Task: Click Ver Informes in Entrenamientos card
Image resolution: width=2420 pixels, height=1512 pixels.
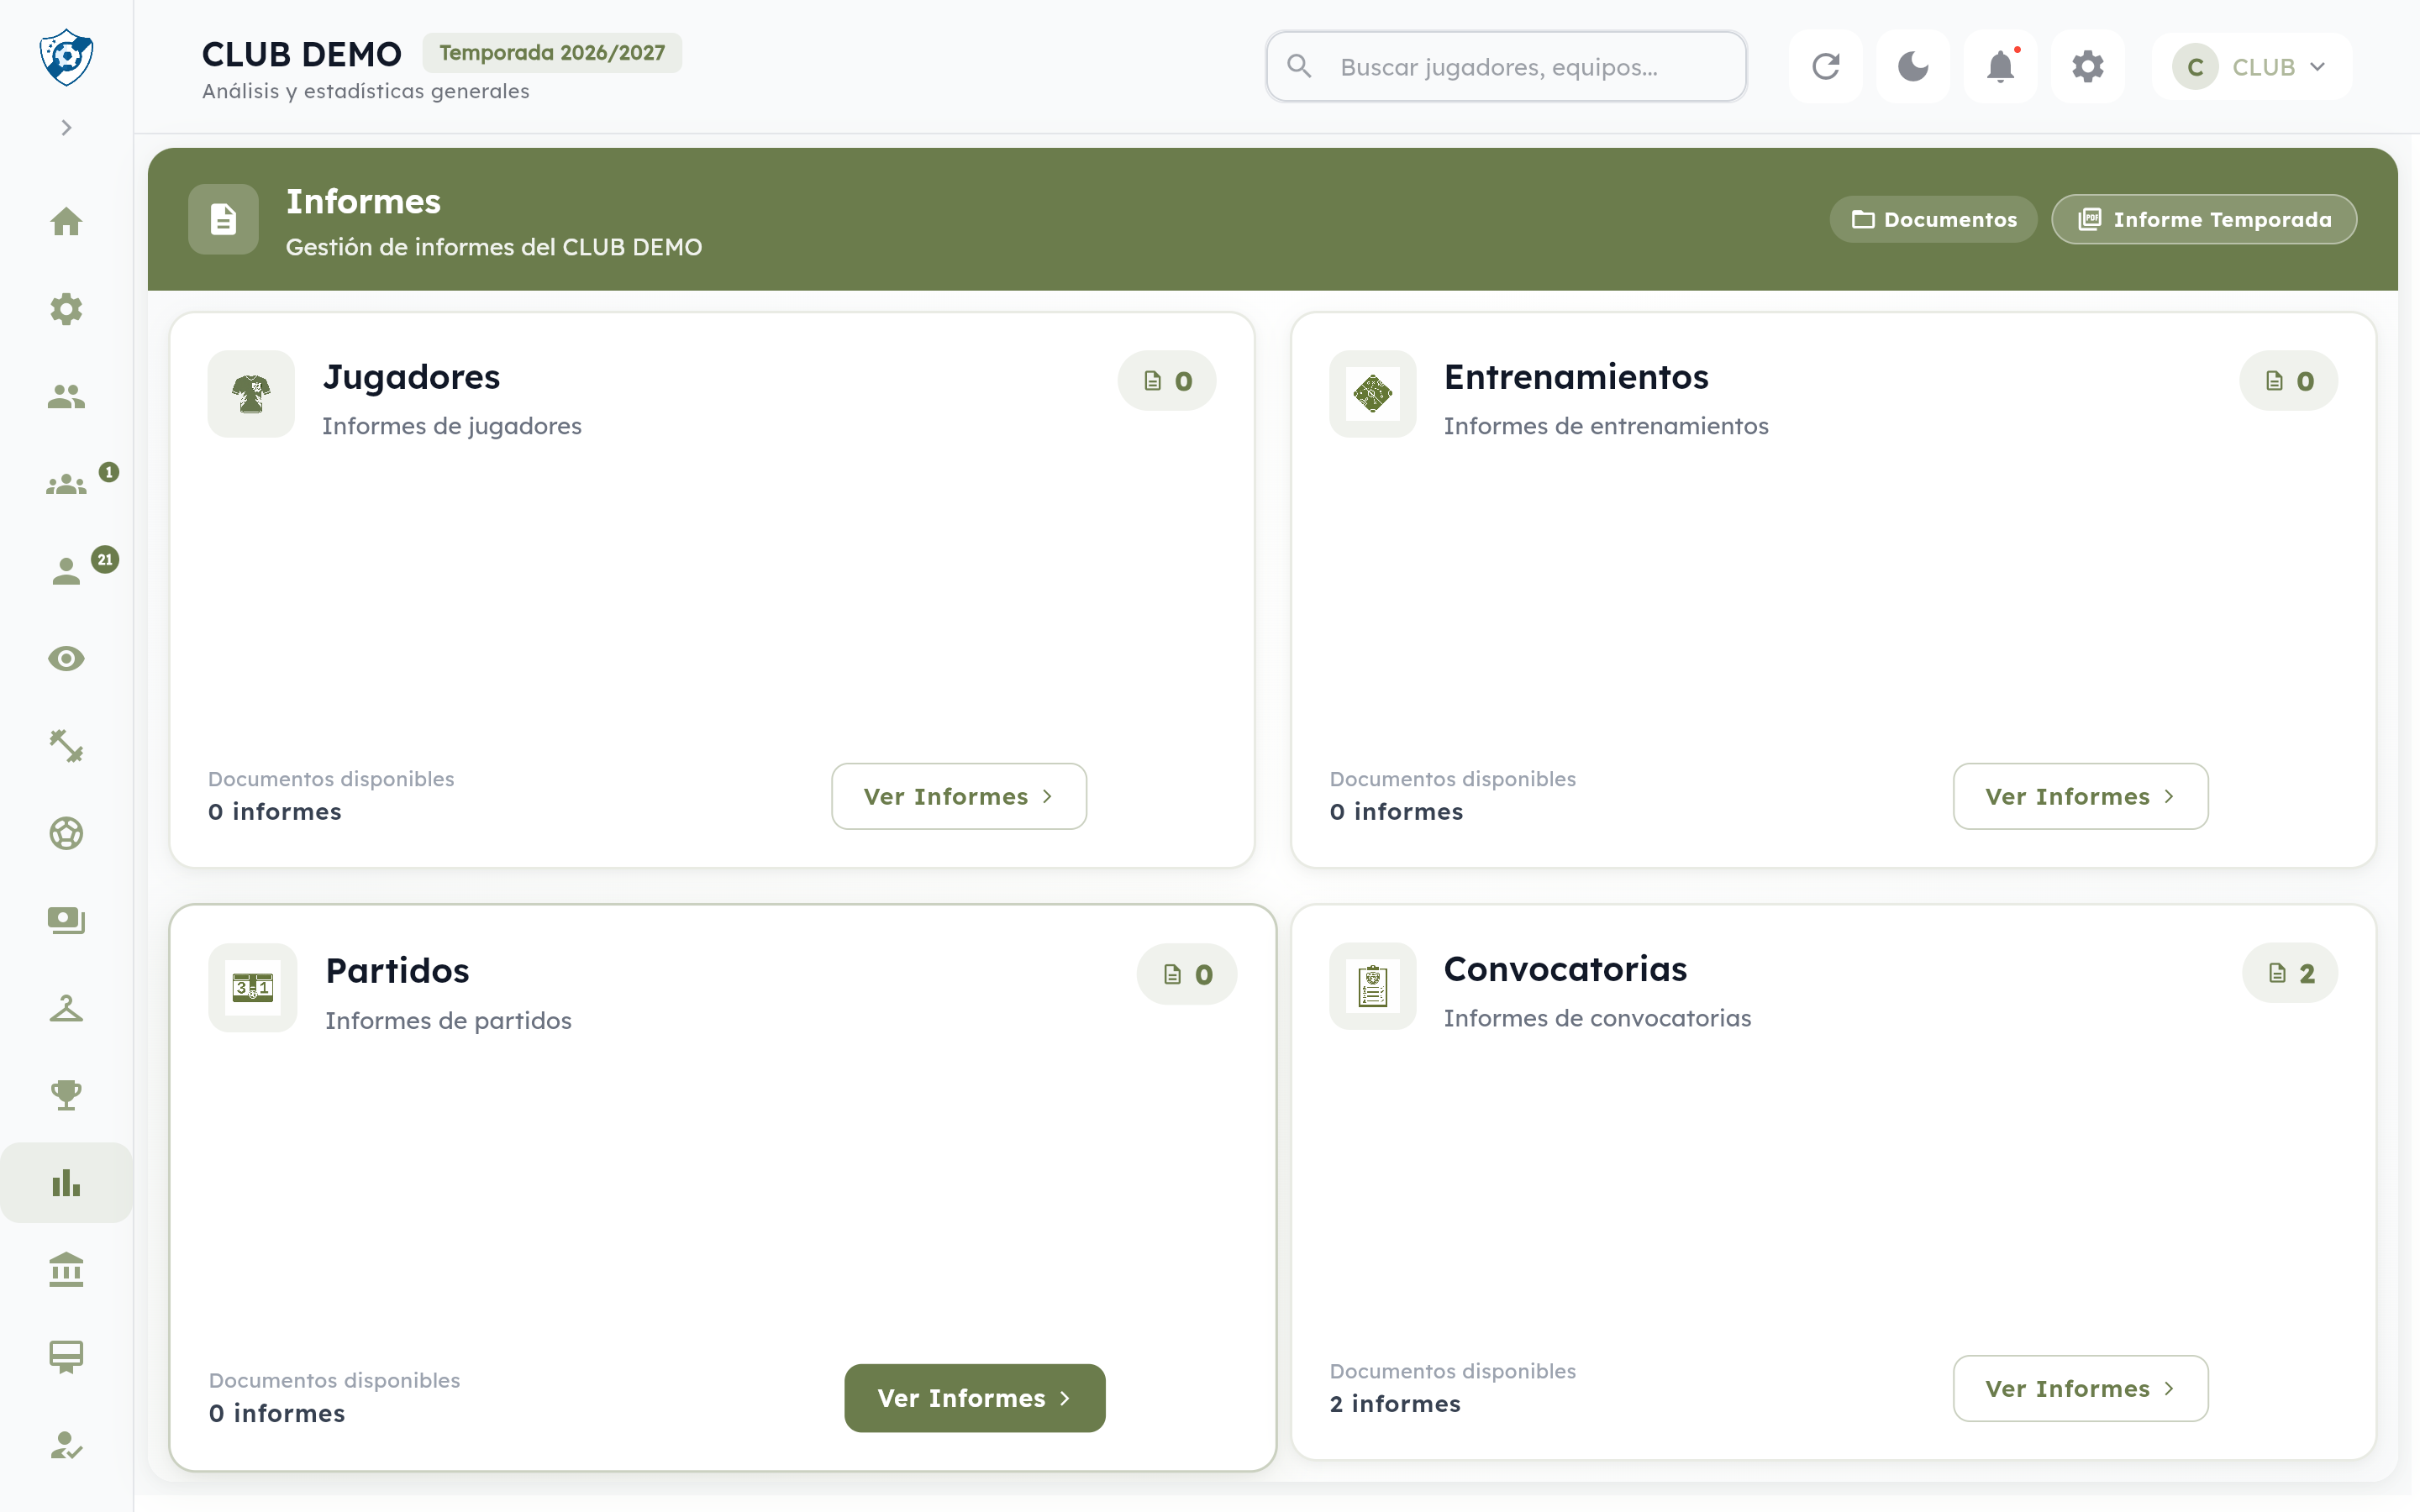Action: pyautogui.click(x=2081, y=796)
